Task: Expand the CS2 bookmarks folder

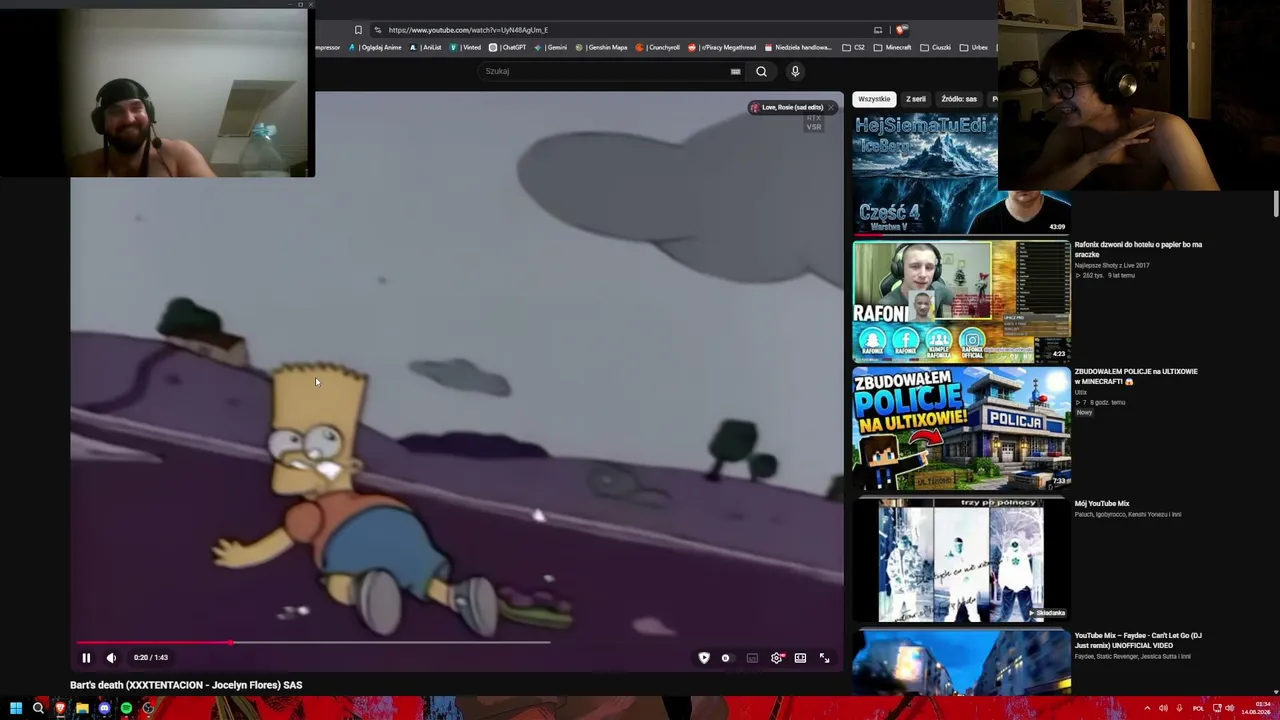Action: (853, 47)
